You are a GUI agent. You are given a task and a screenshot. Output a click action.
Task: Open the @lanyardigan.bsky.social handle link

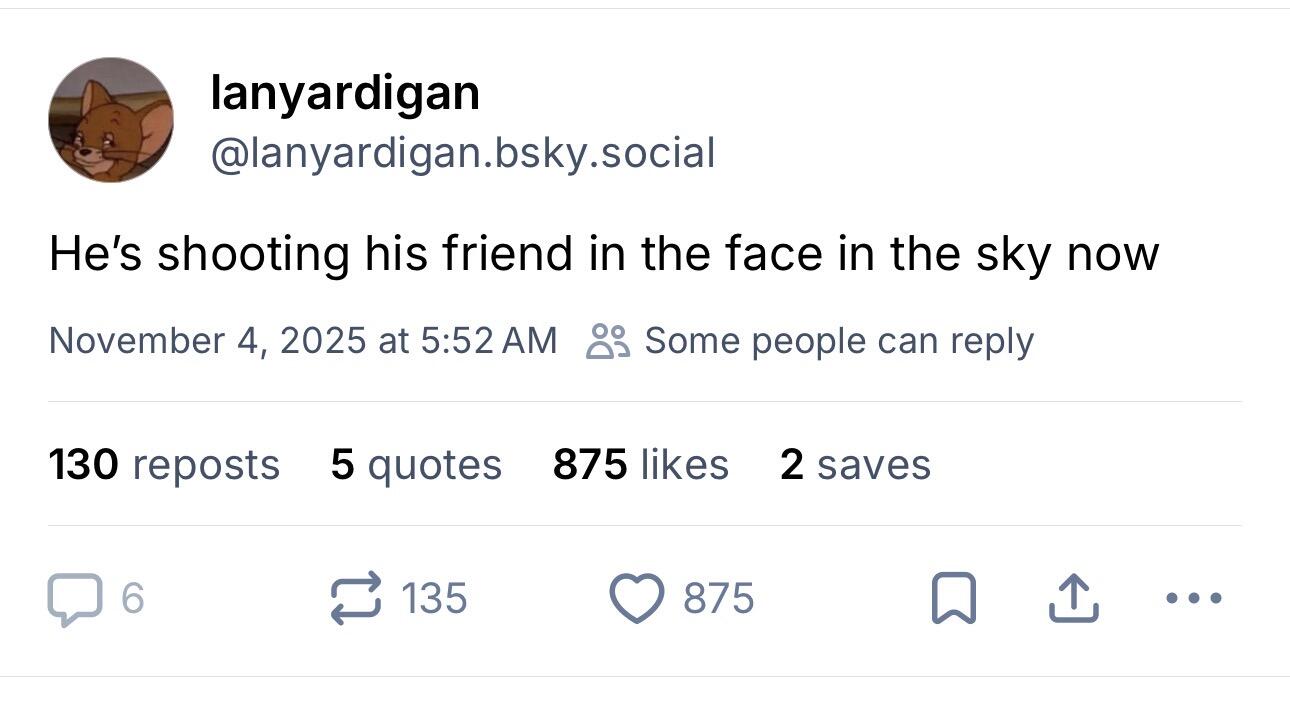pyautogui.click(x=462, y=153)
